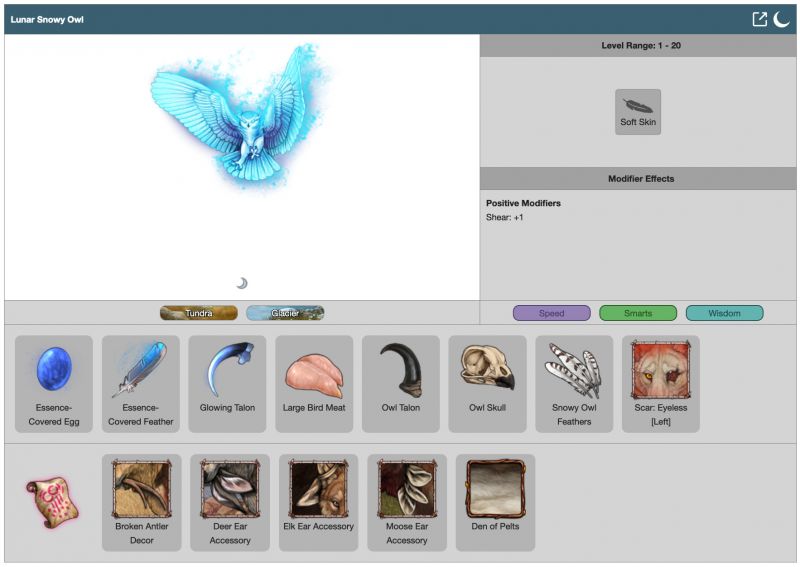Open the external link icon in header
Image resolution: width=800 pixels, height=567 pixels.
760,19
